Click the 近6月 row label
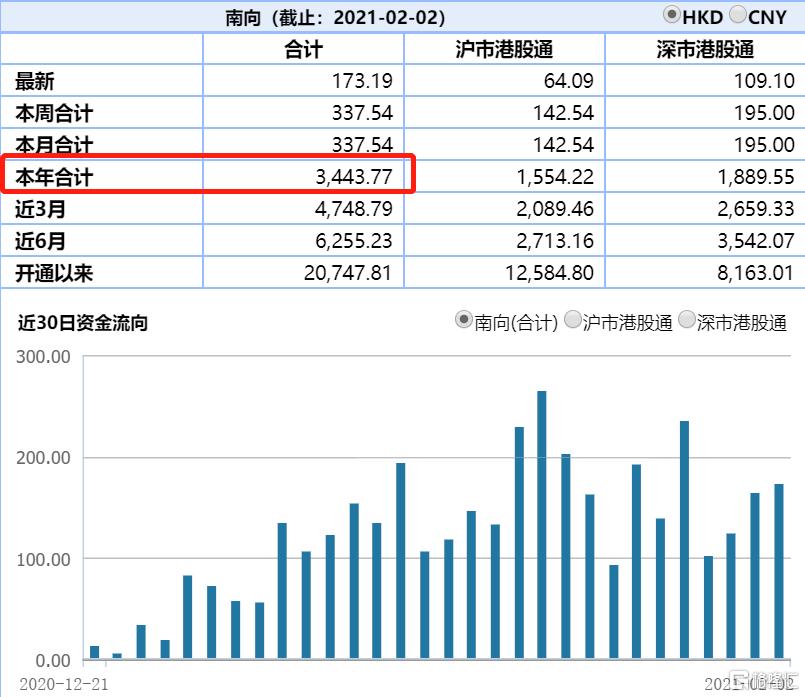The width and height of the screenshot is (805, 697). coord(40,241)
